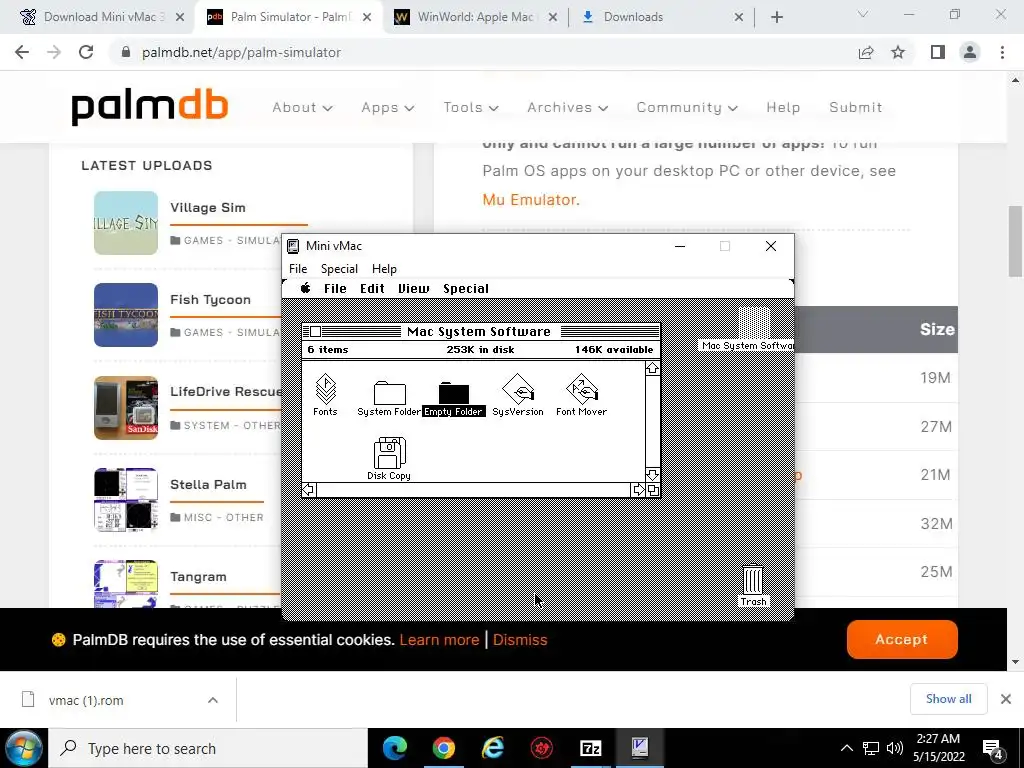Expand the Apps dropdown on palmdb
Image resolution: width=1024 pixels, height=768 pixels.
pyautogui.click(x=388, y=107)
